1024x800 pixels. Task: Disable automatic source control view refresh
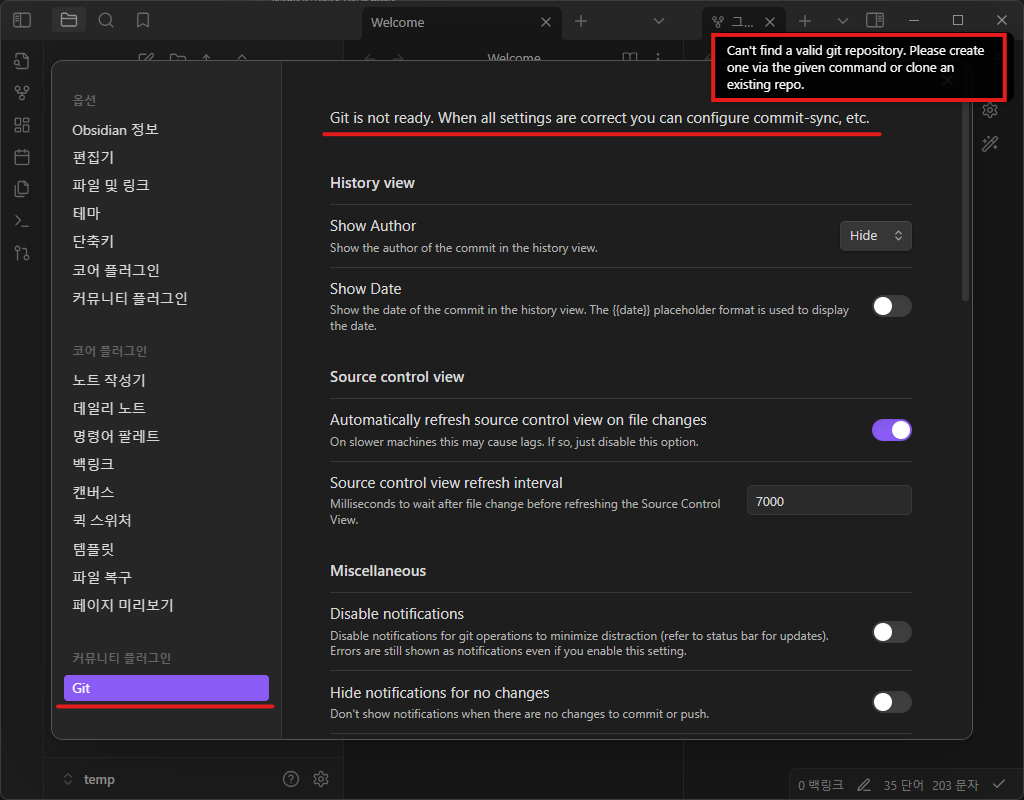coord(891,430)
